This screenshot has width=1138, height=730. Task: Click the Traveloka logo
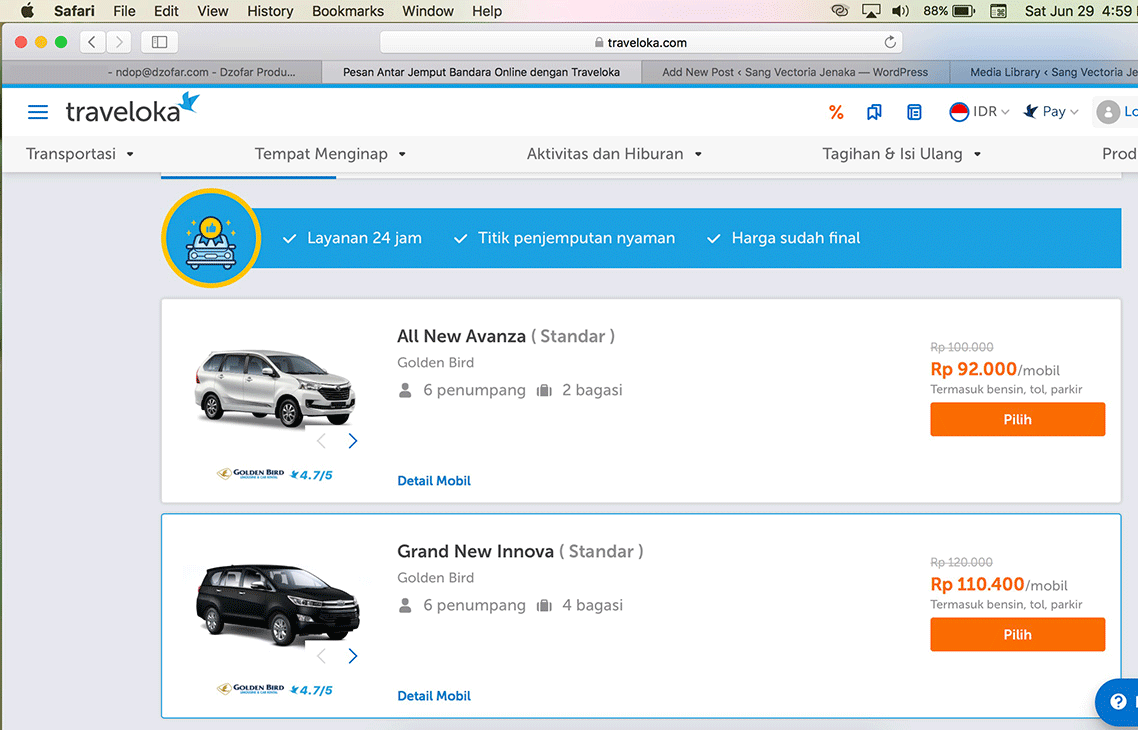pyautogui.click(x=132, y=108)
